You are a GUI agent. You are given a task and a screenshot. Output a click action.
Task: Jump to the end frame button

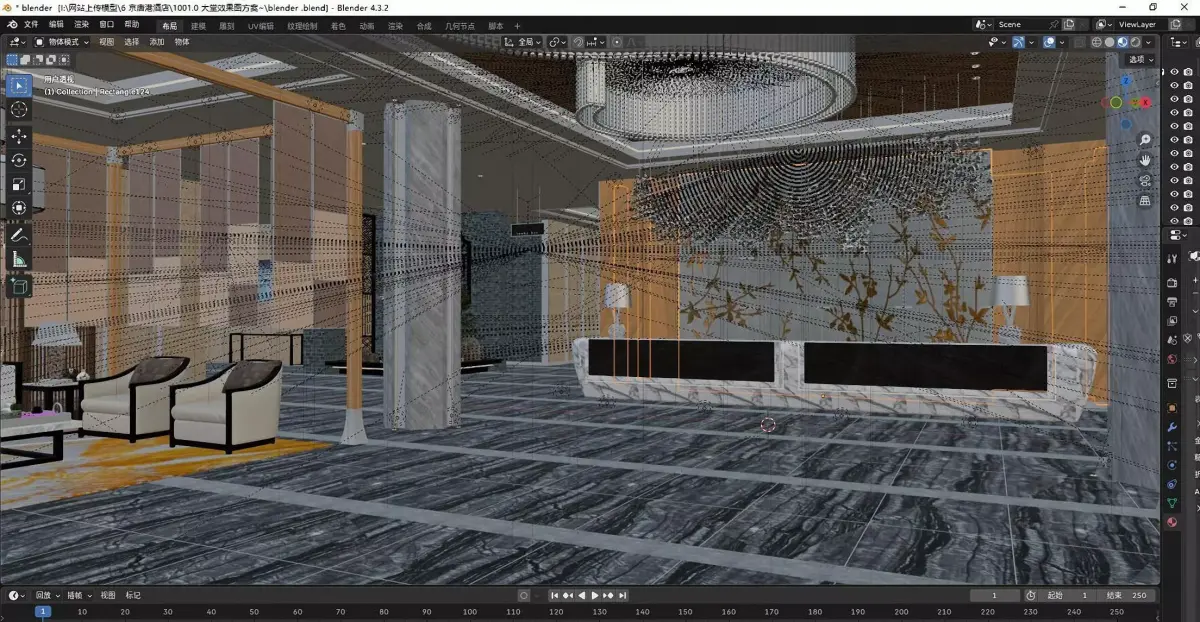(623, 595)
